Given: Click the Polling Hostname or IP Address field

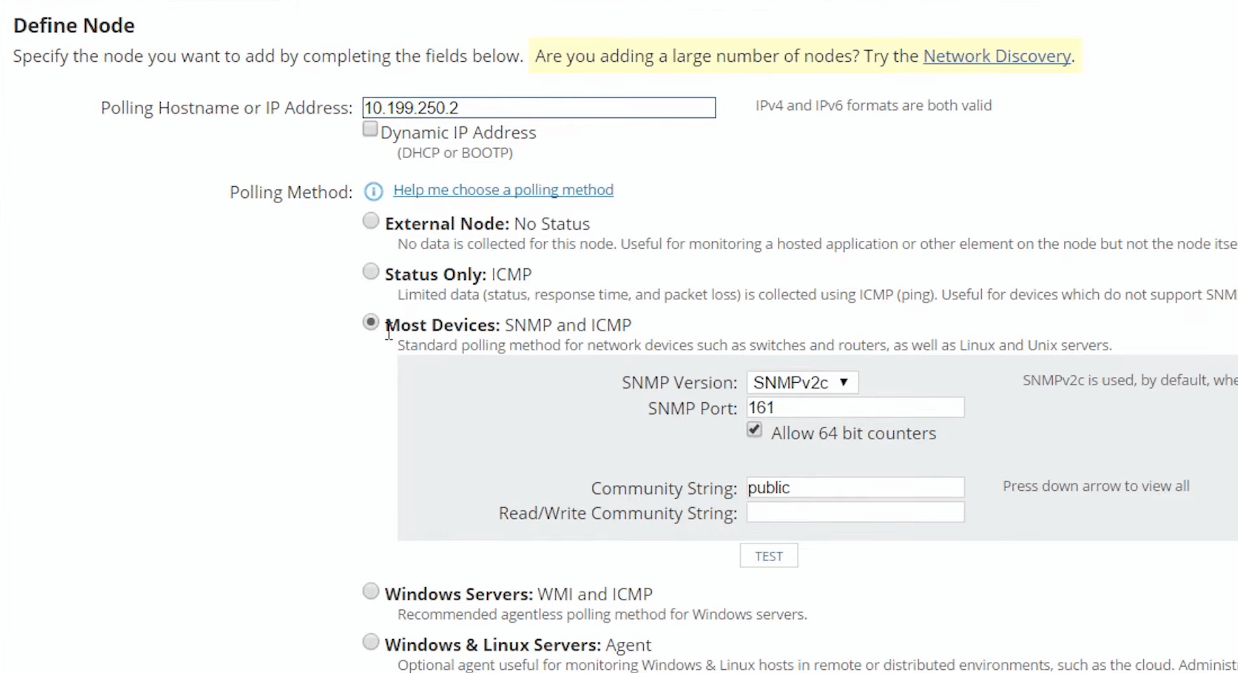Looking at the screenshot, I should [539, 108].
